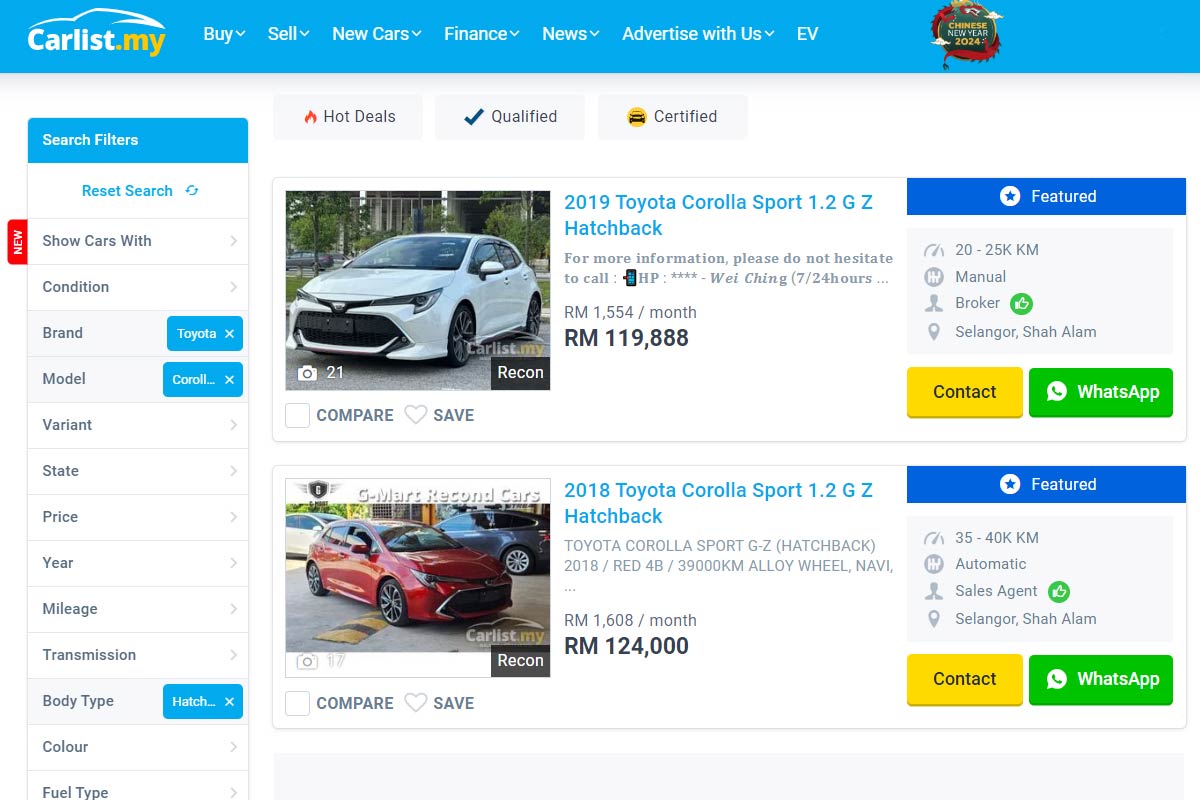Remove the Hatchback body type filter
This screenshot has height=800, width=1200.
tap(229, 702)
